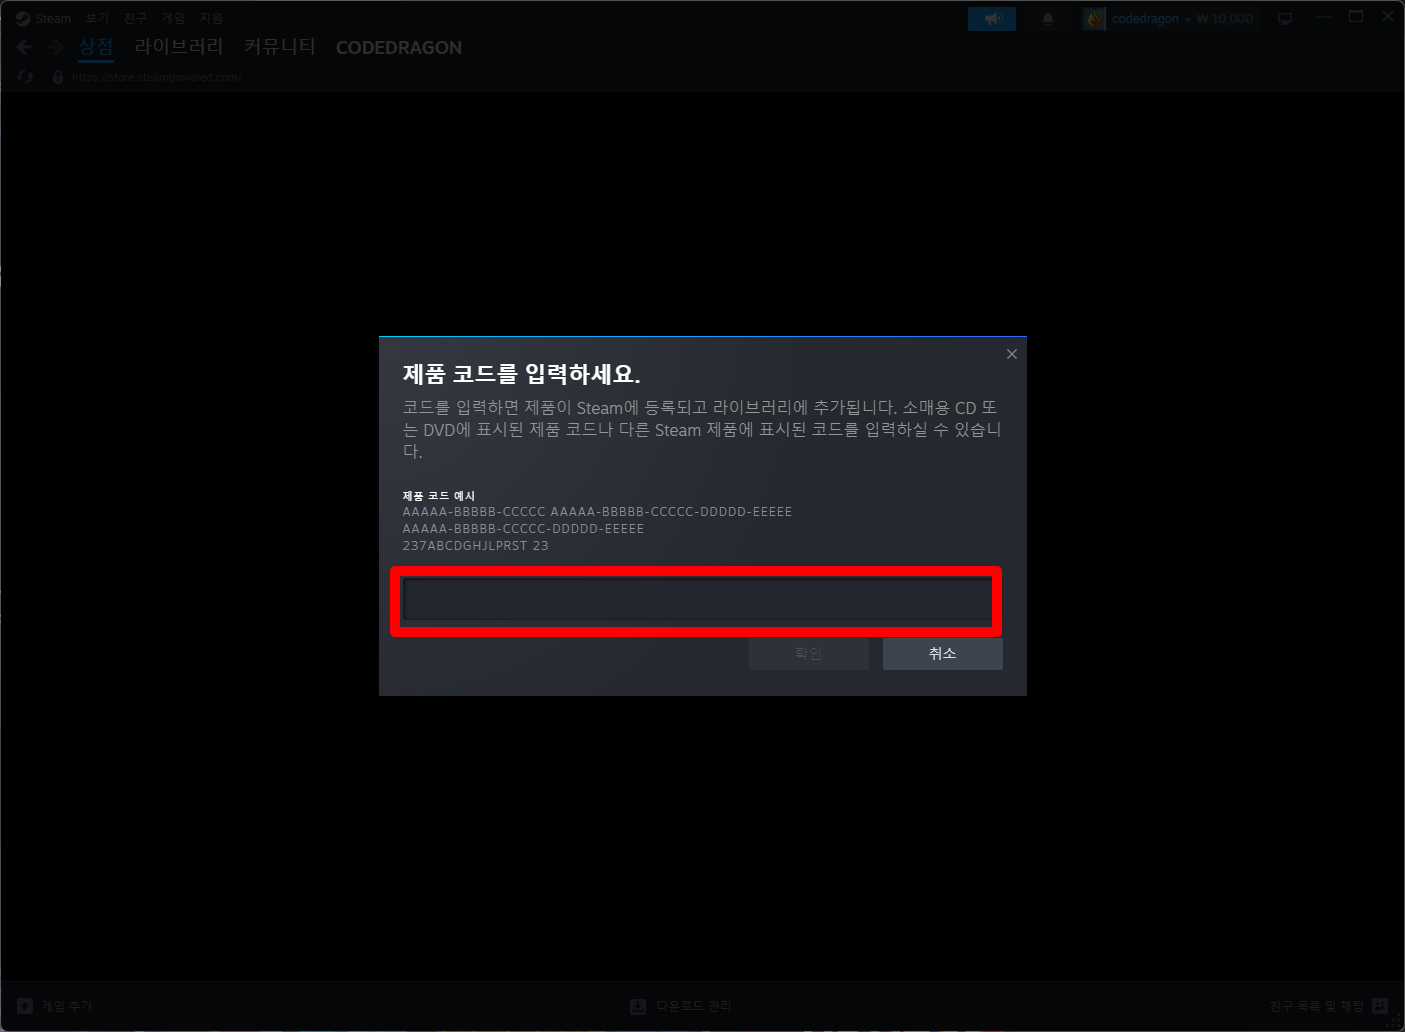1405x1032 pixels.
Task: Open the 보기 menu
Action: [97, 18]
